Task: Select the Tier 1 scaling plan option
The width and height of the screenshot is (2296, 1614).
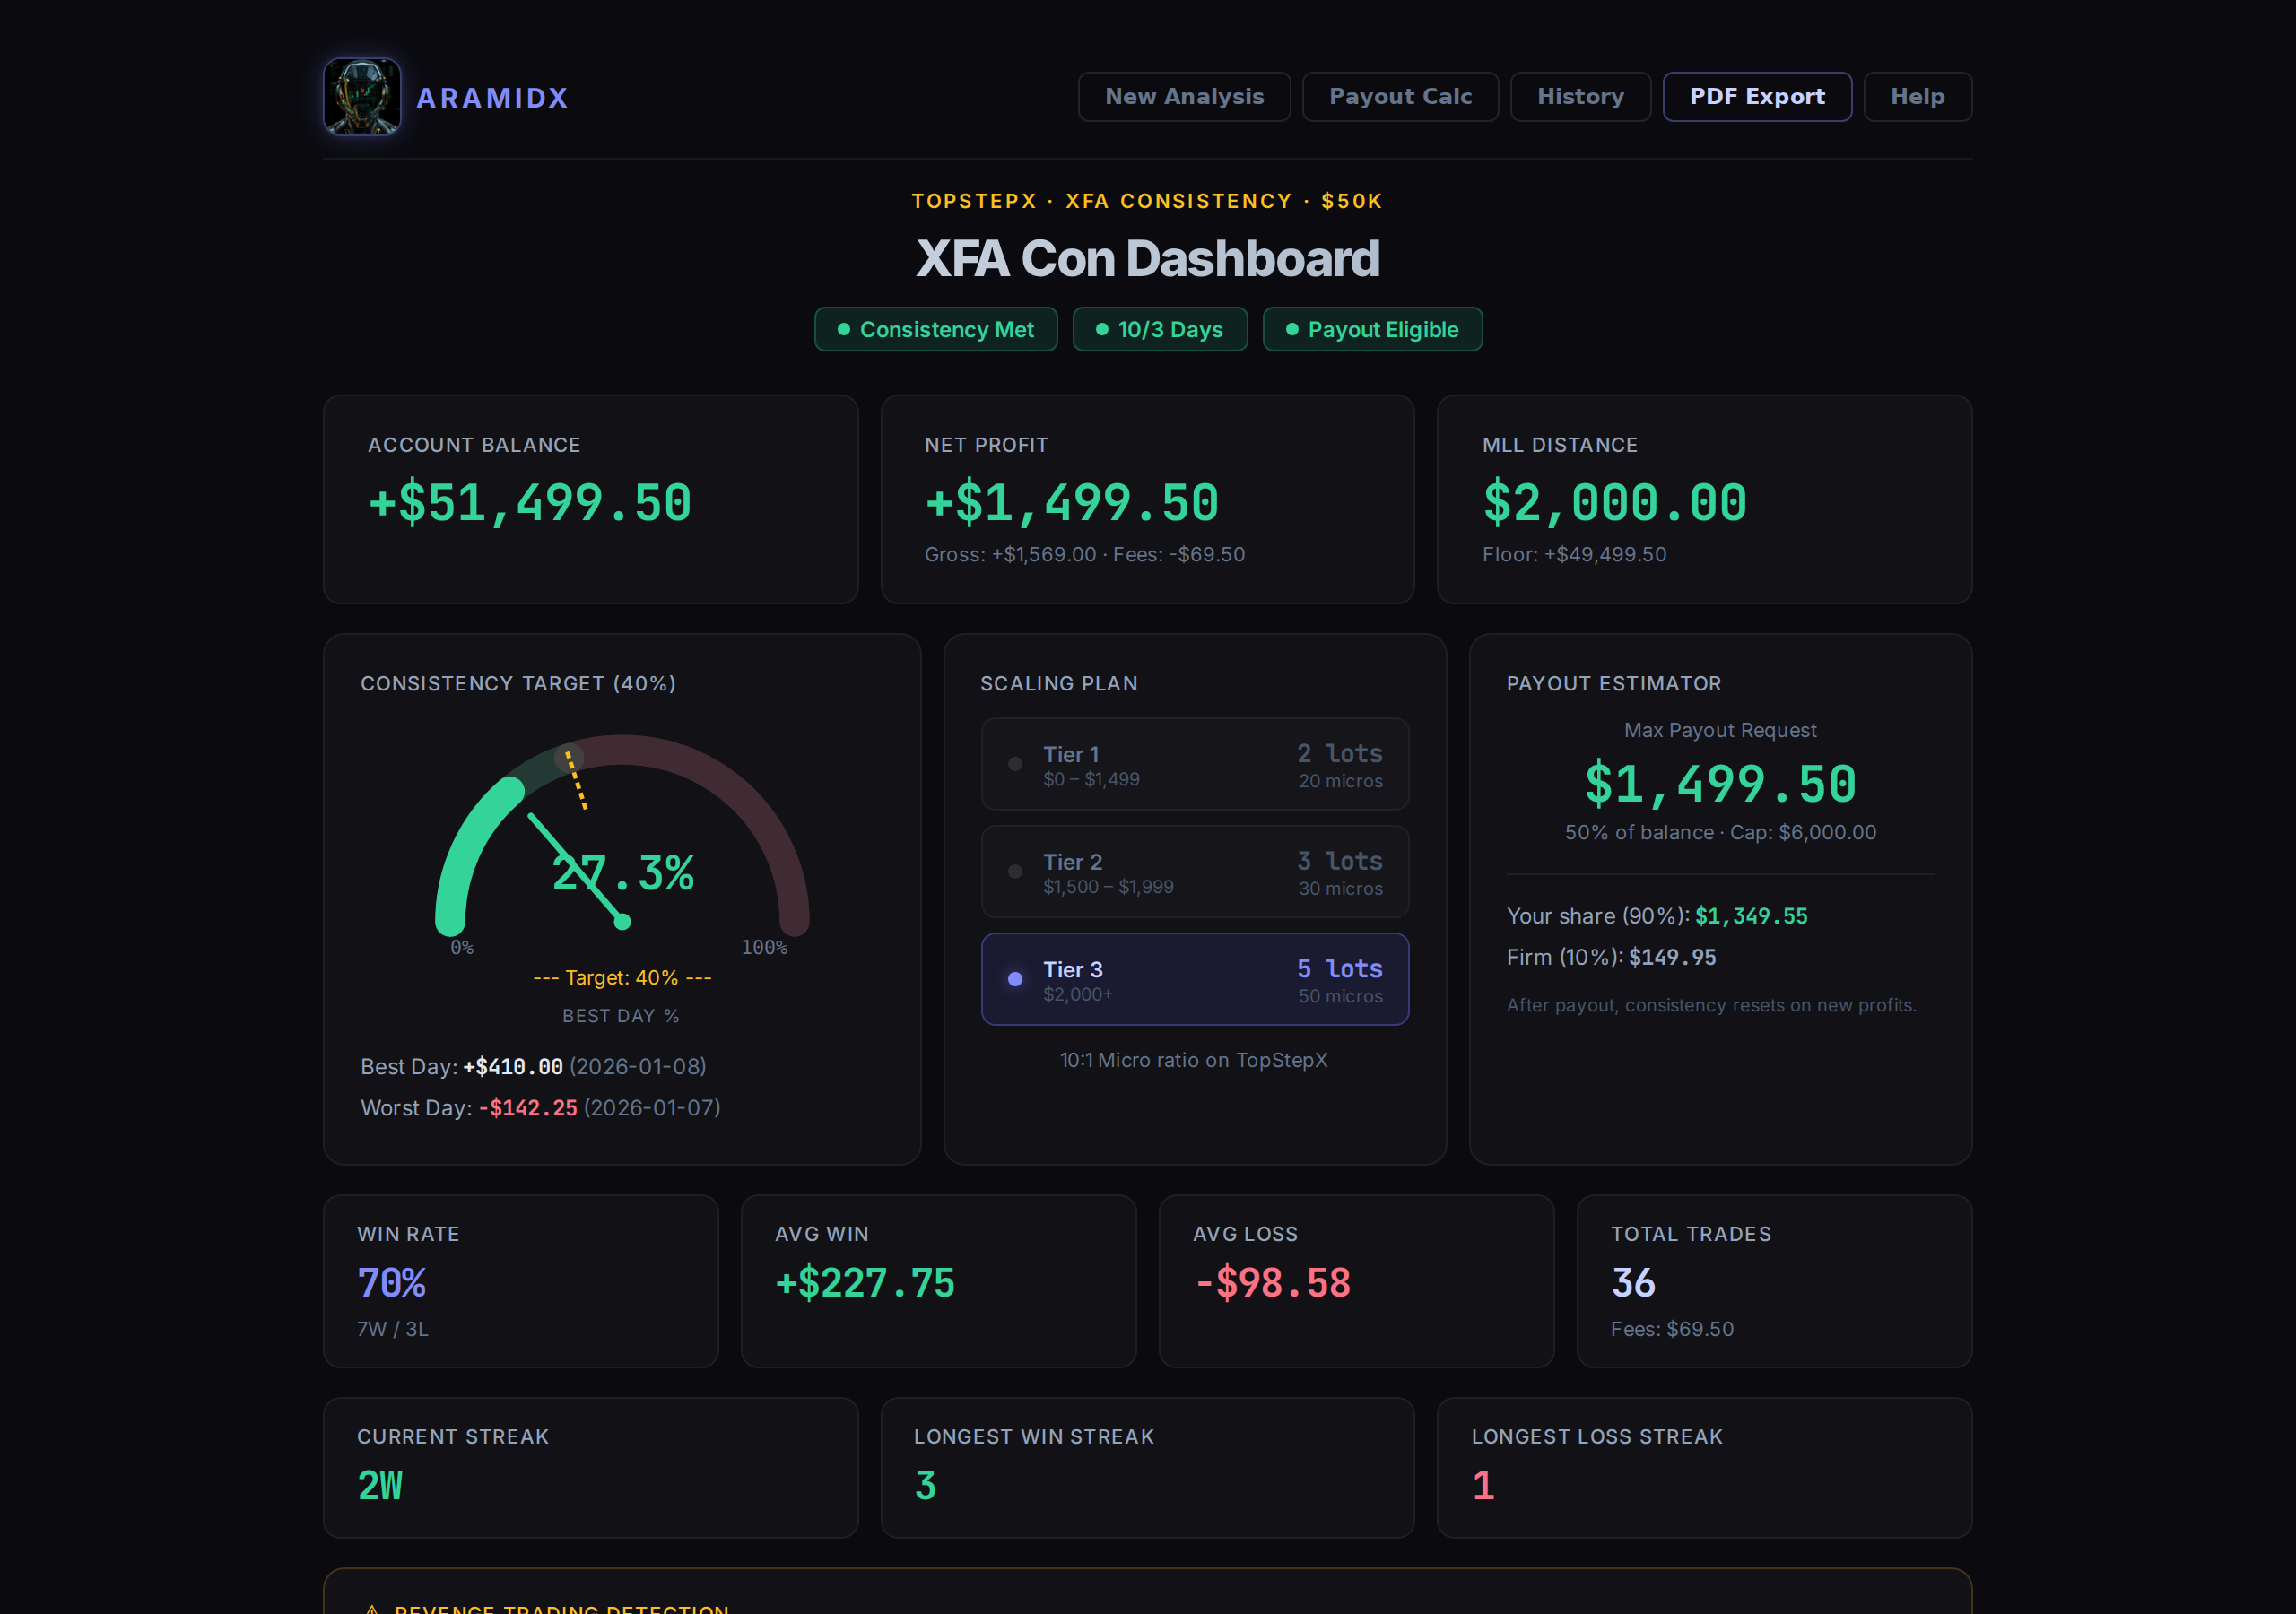Action: tap(1196, 765)
